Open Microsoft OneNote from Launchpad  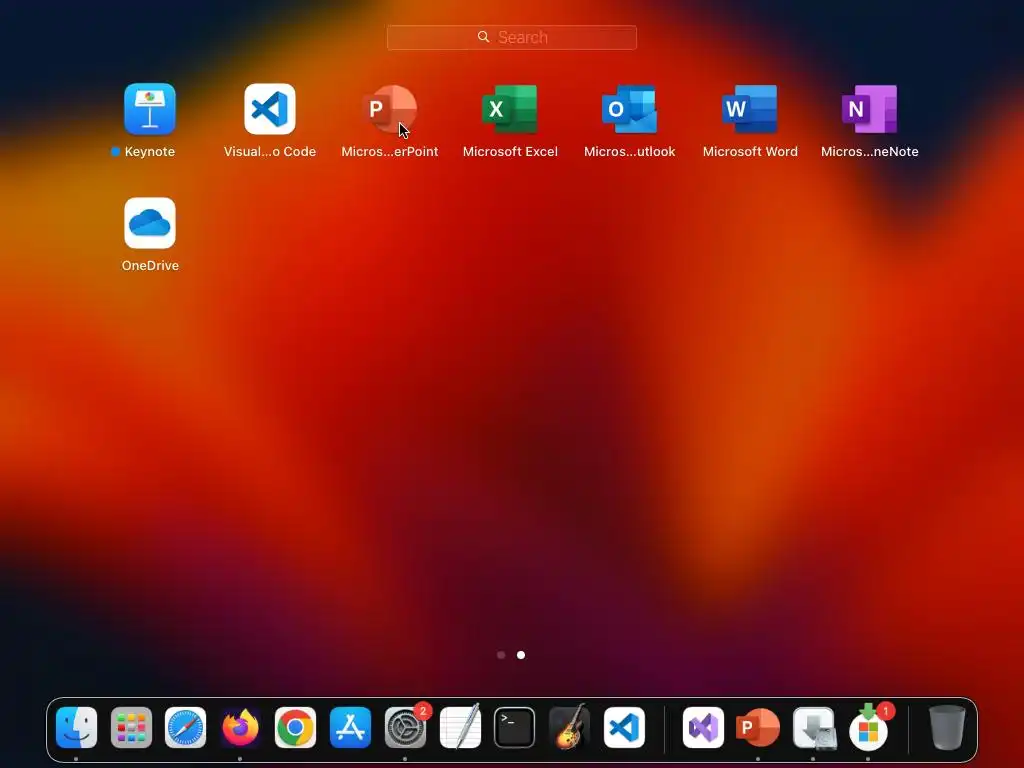869,109
